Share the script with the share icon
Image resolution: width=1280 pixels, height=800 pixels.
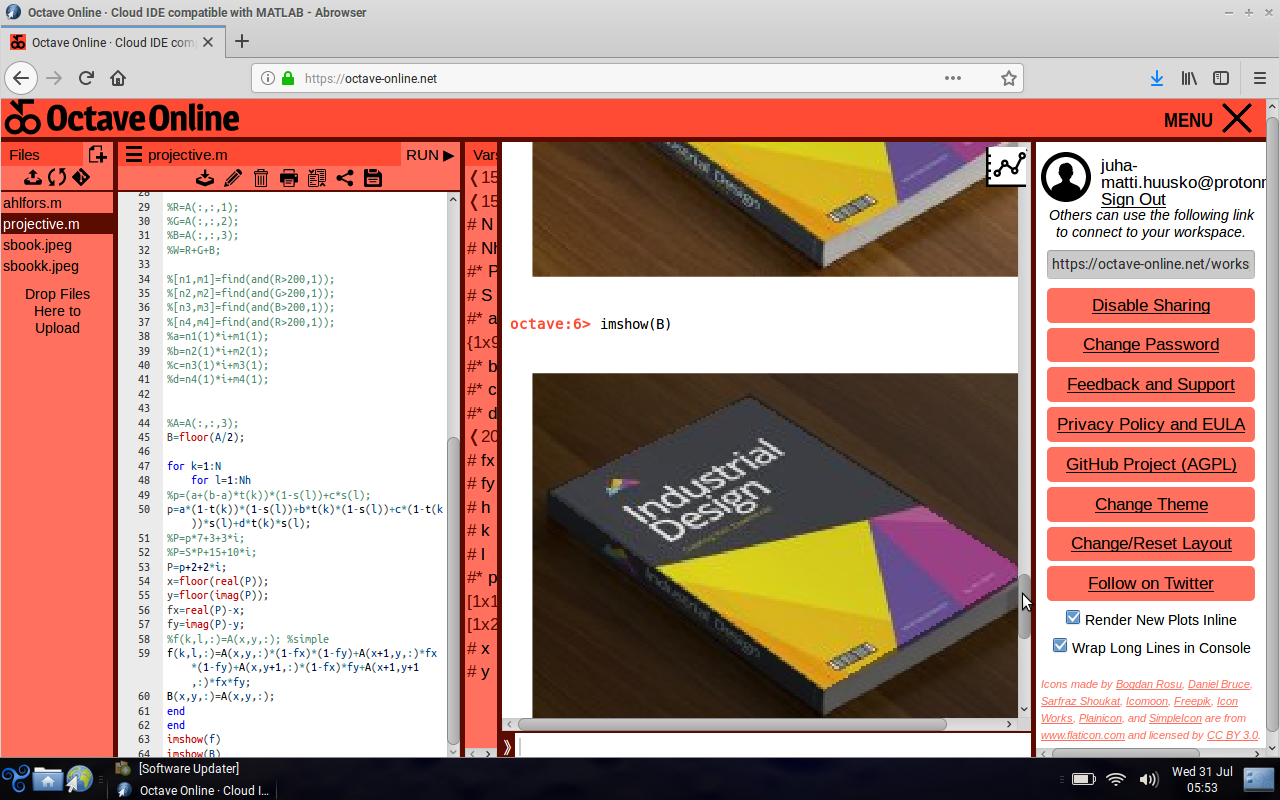tap(345, 178)
